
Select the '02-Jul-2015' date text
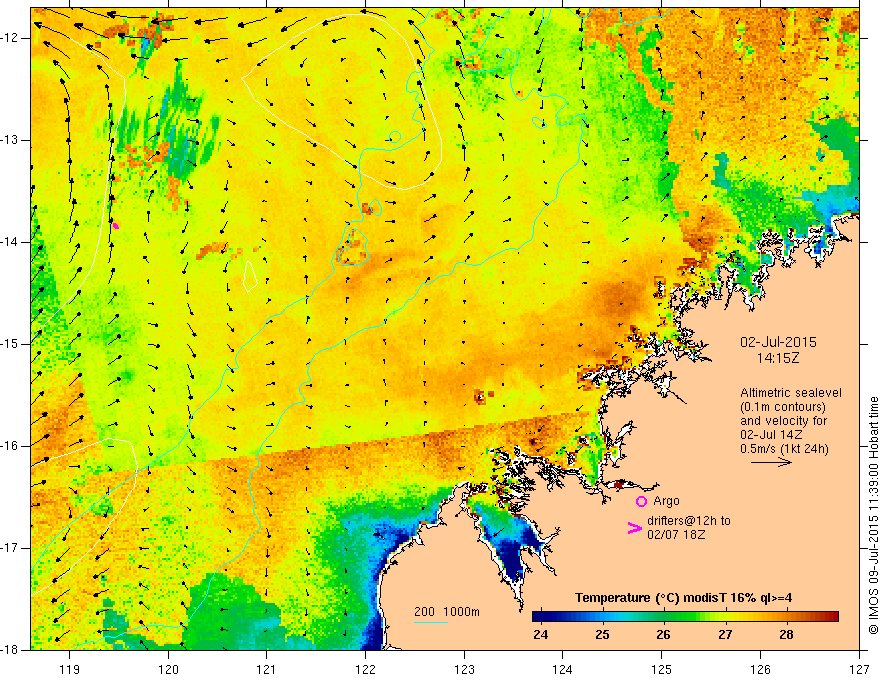click(778, 342)
